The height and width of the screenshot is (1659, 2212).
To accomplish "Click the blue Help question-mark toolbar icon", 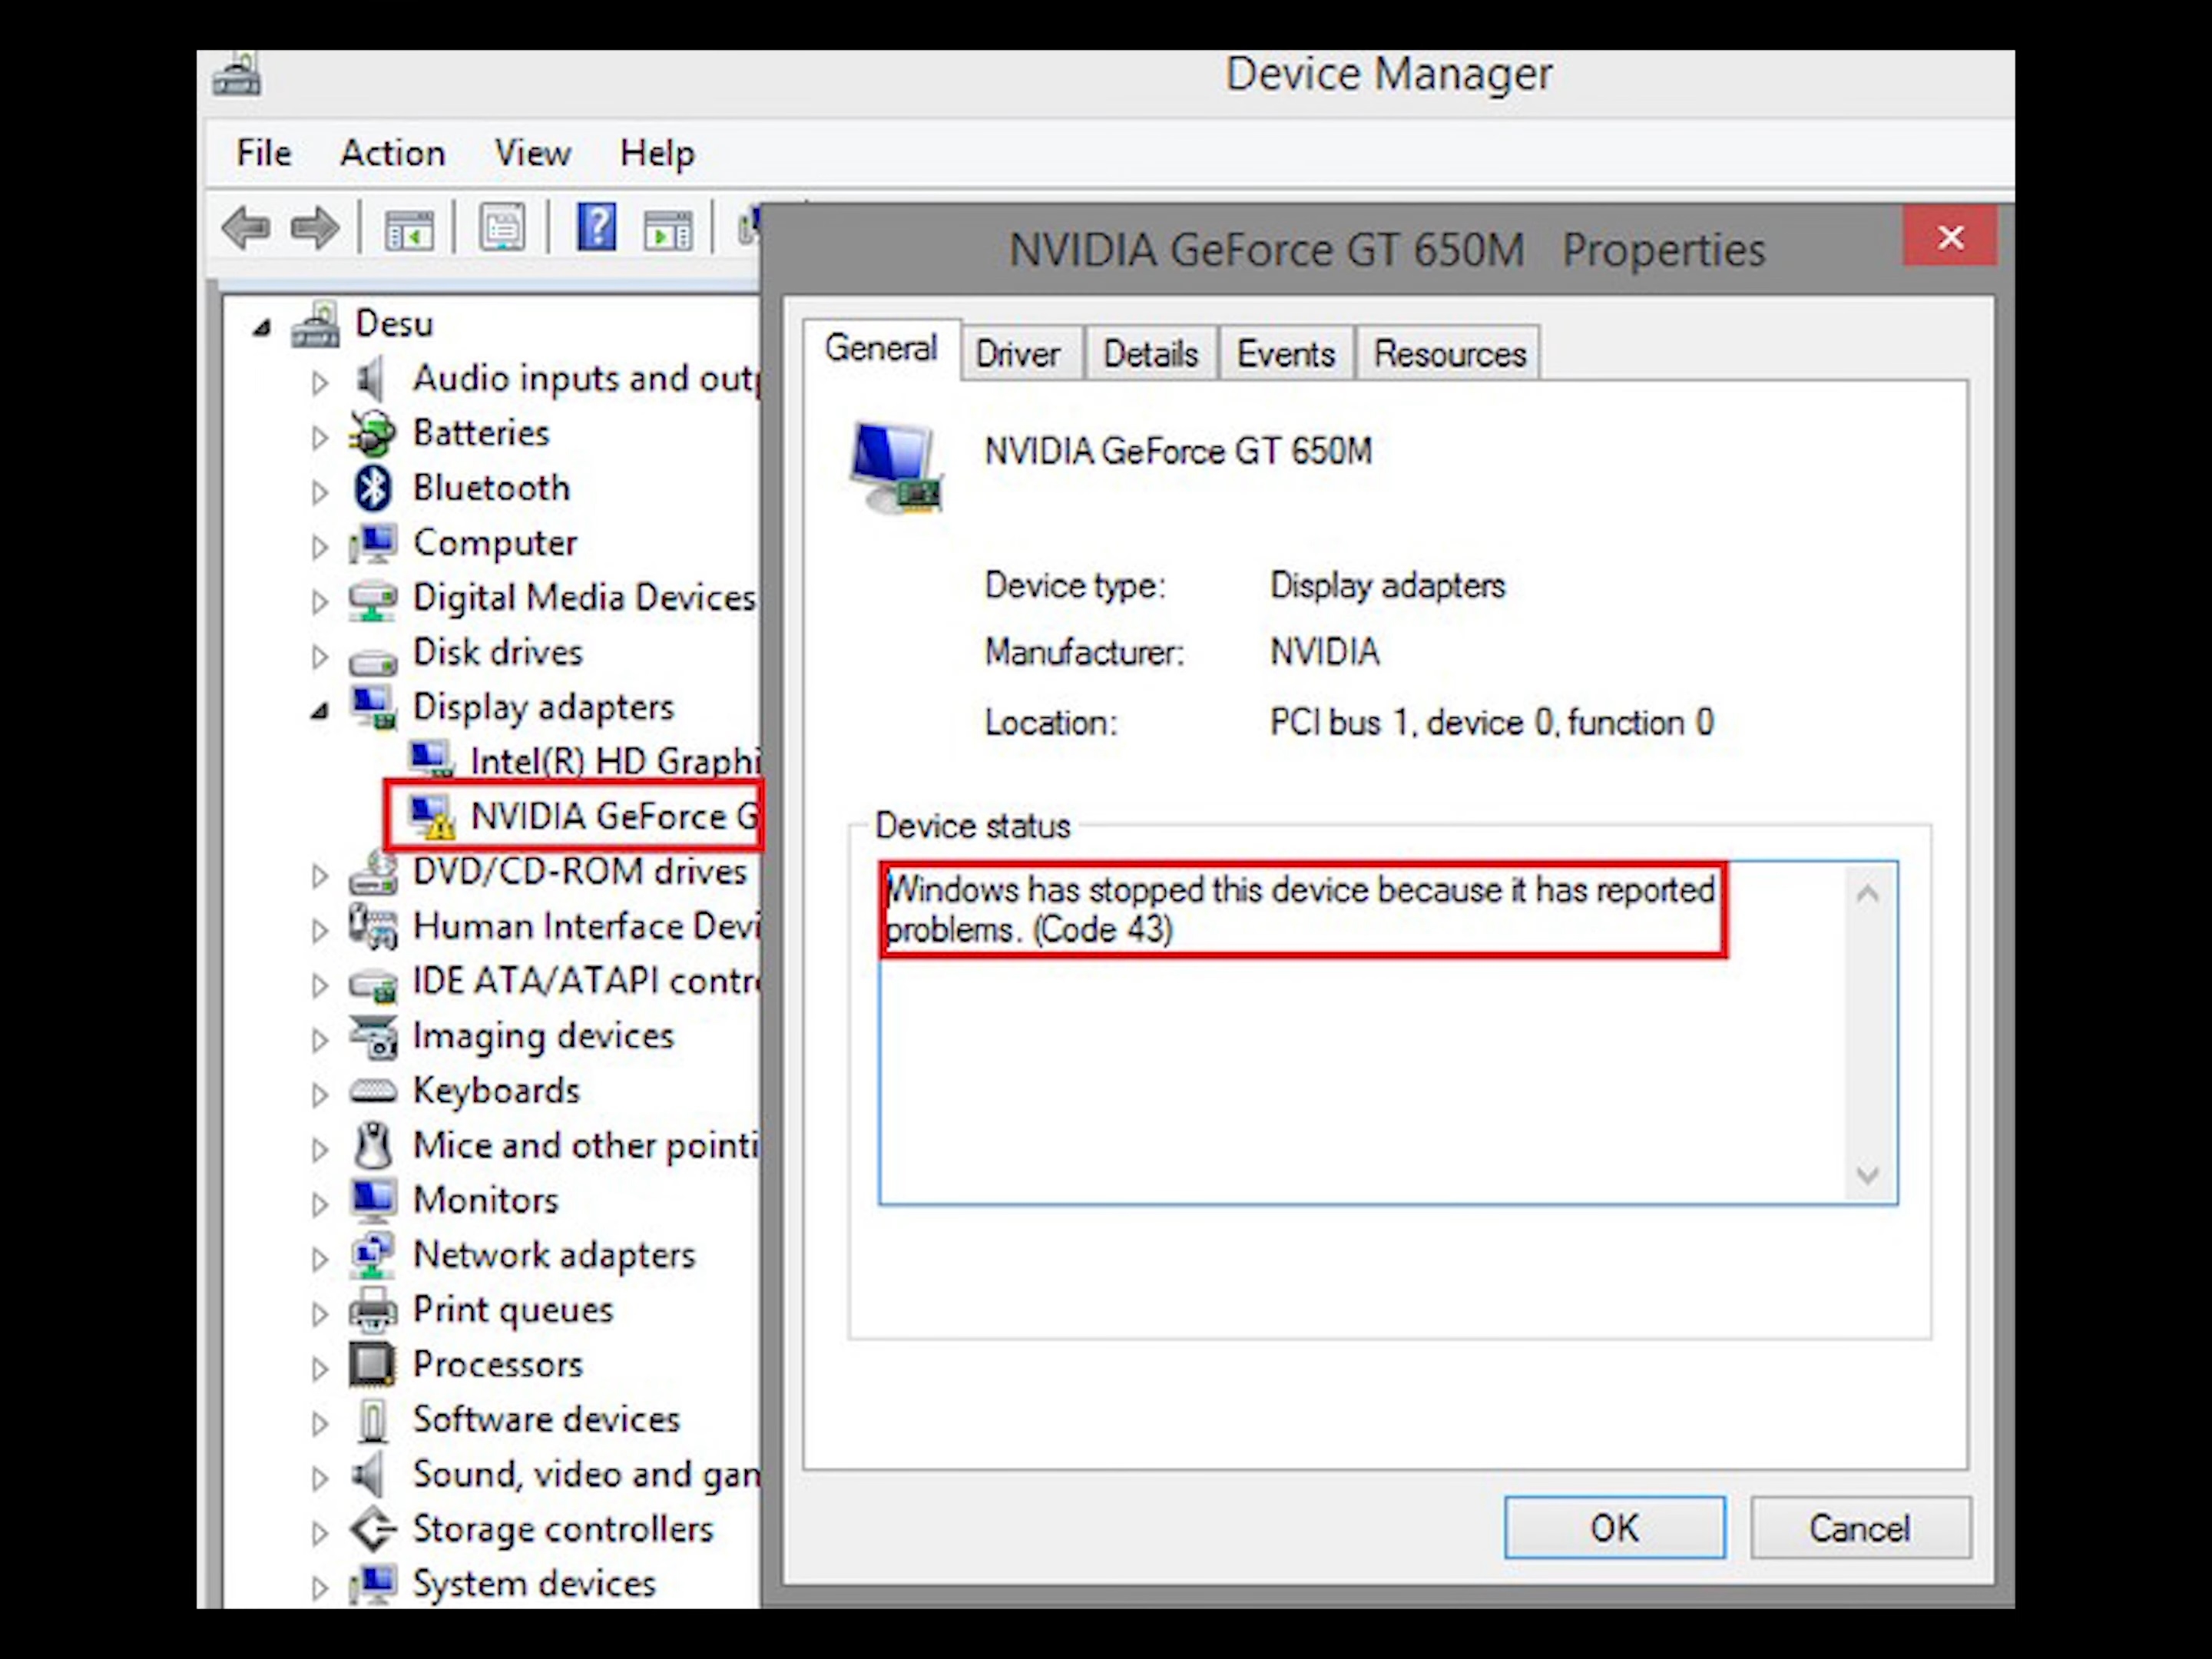I will (x=597, y=227).
